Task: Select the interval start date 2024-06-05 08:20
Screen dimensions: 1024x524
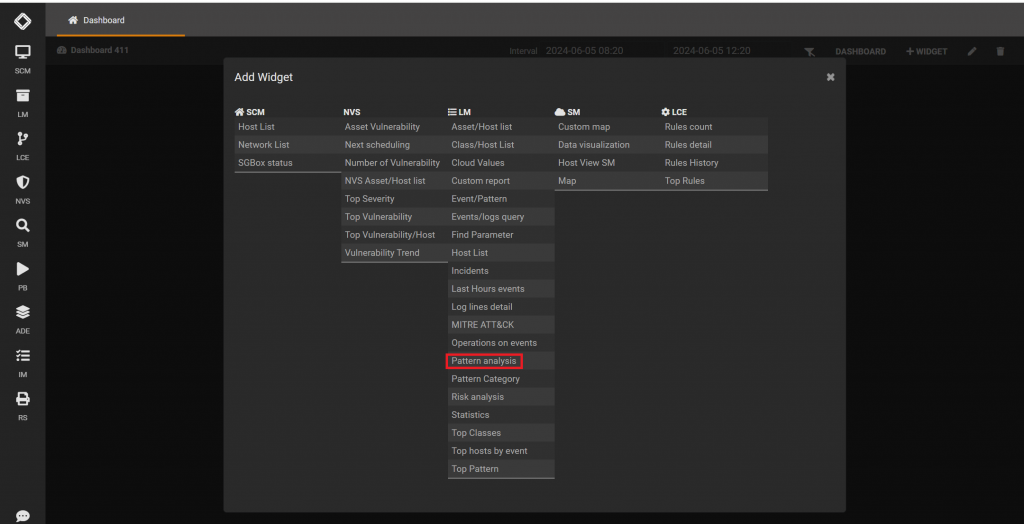Action: pyautogui.click(x=584, y=50)
